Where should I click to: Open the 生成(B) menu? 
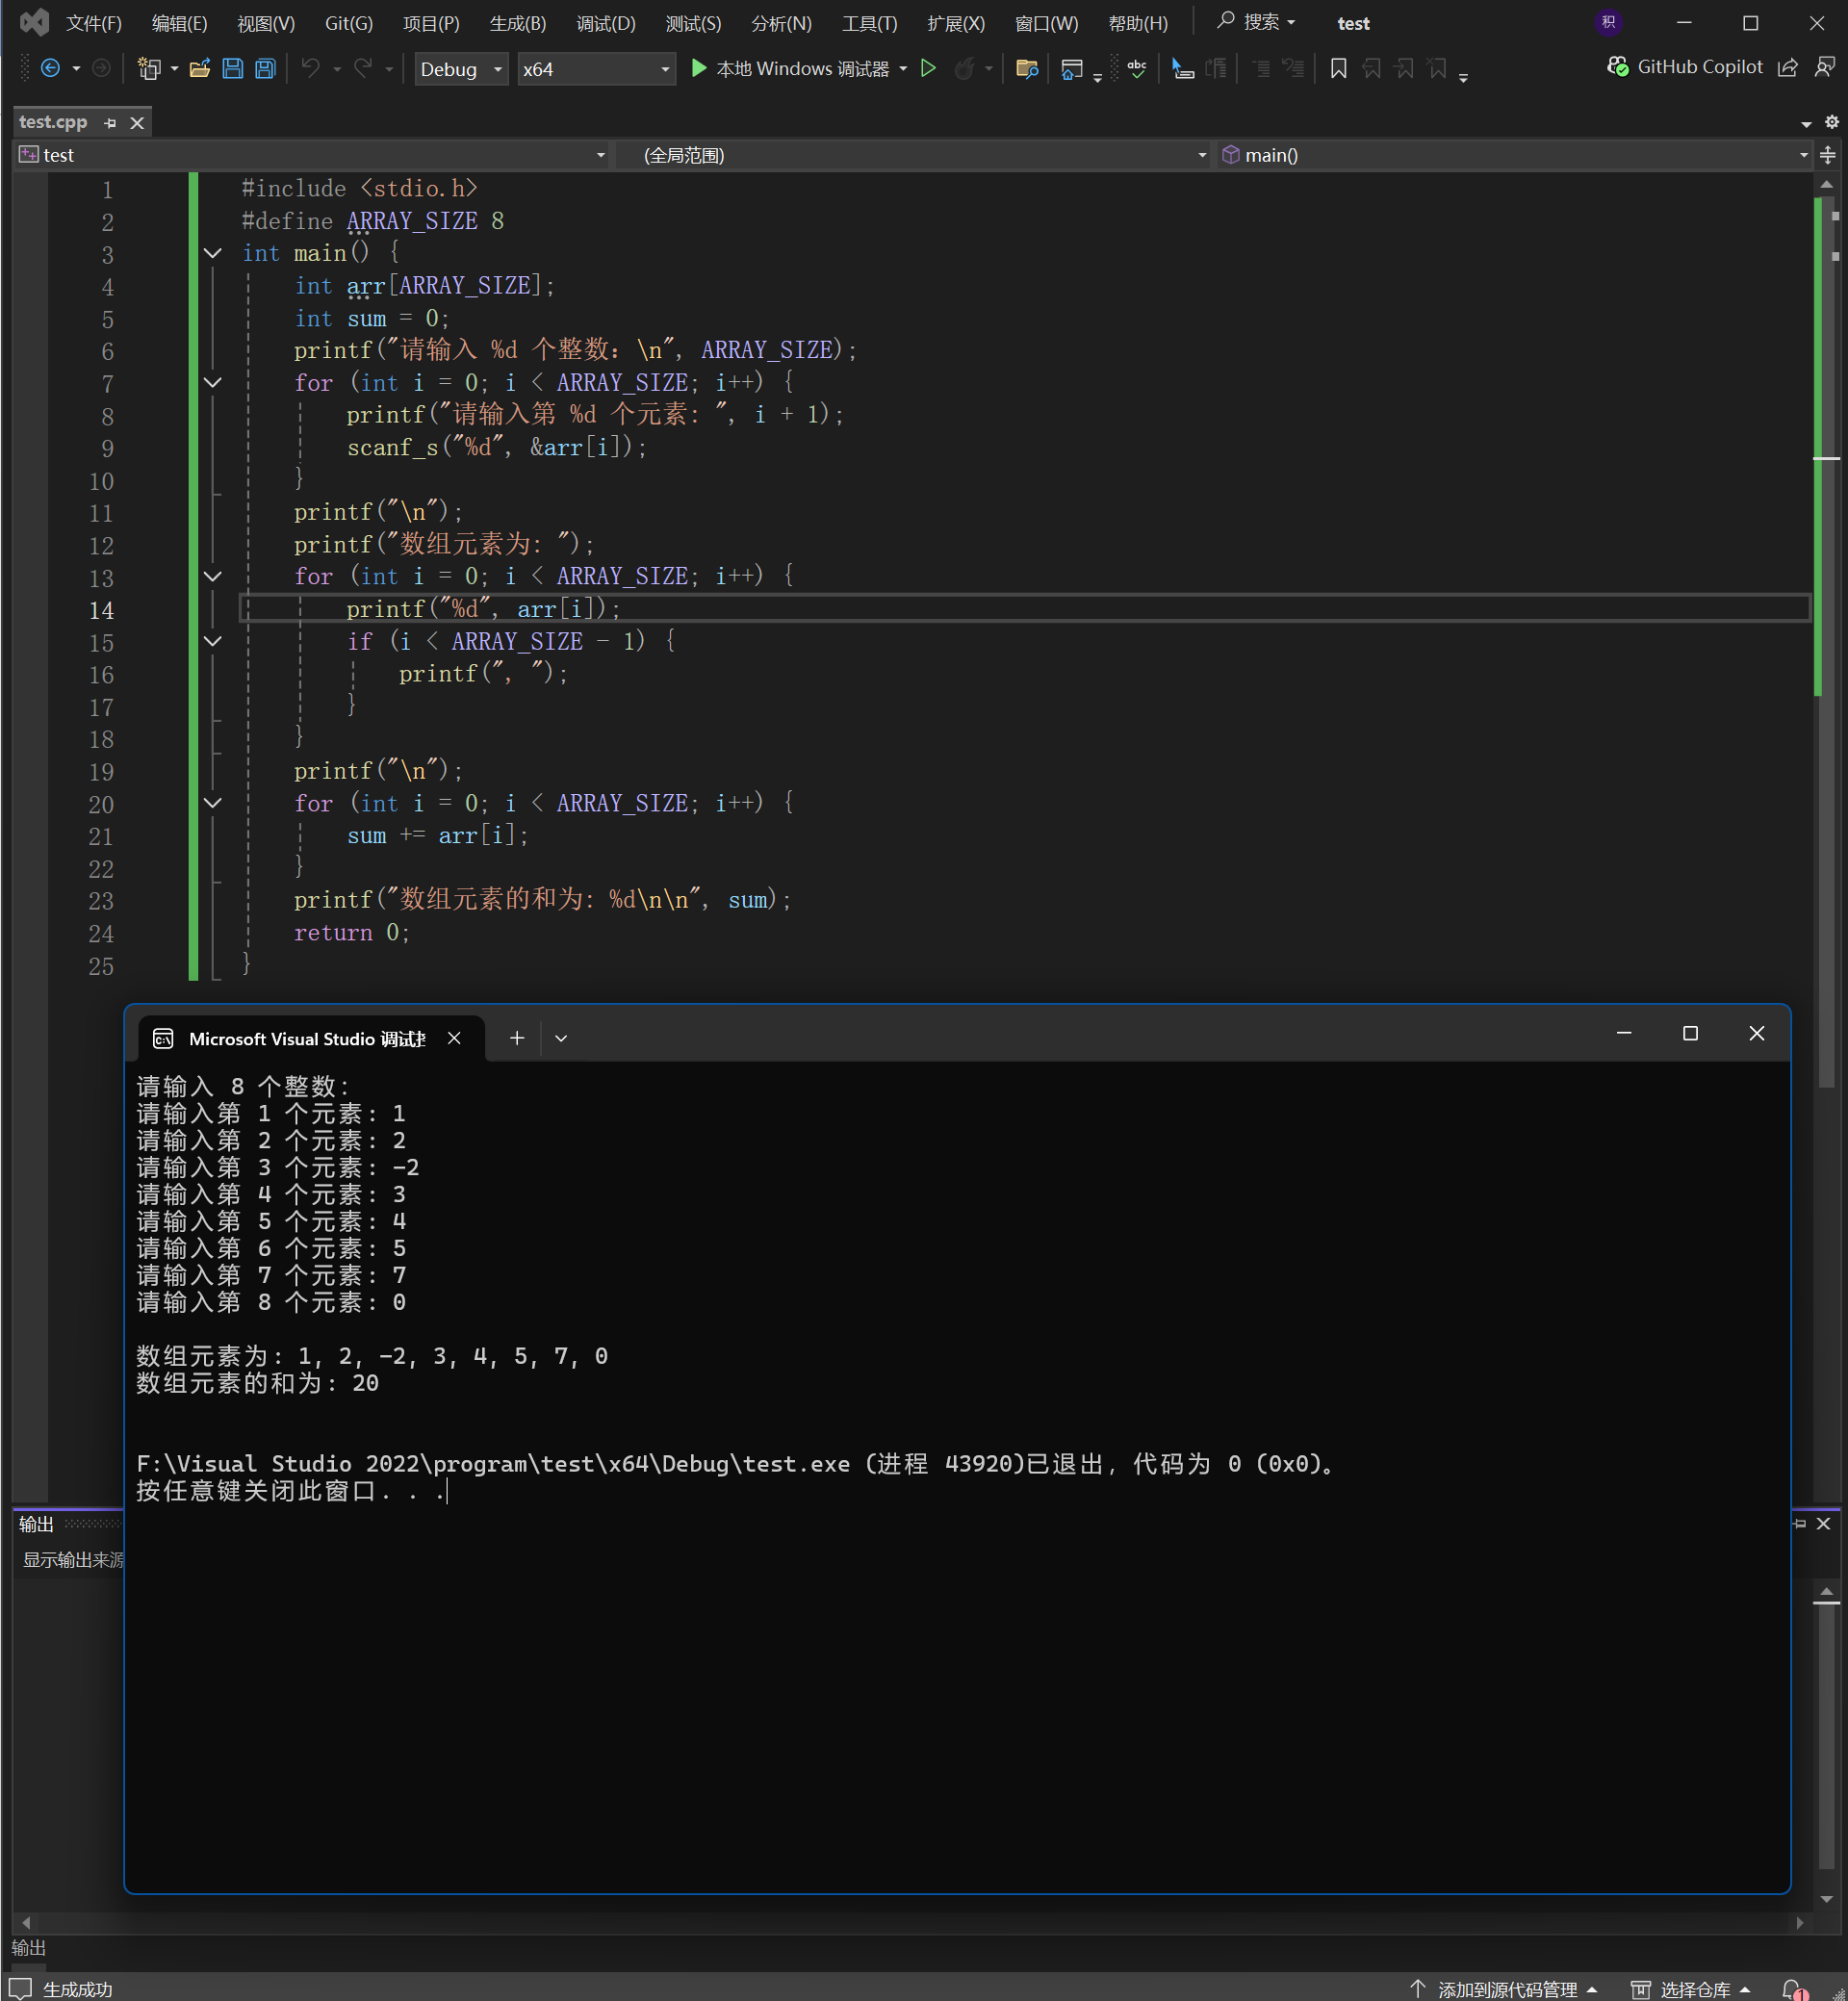[517, 23]
